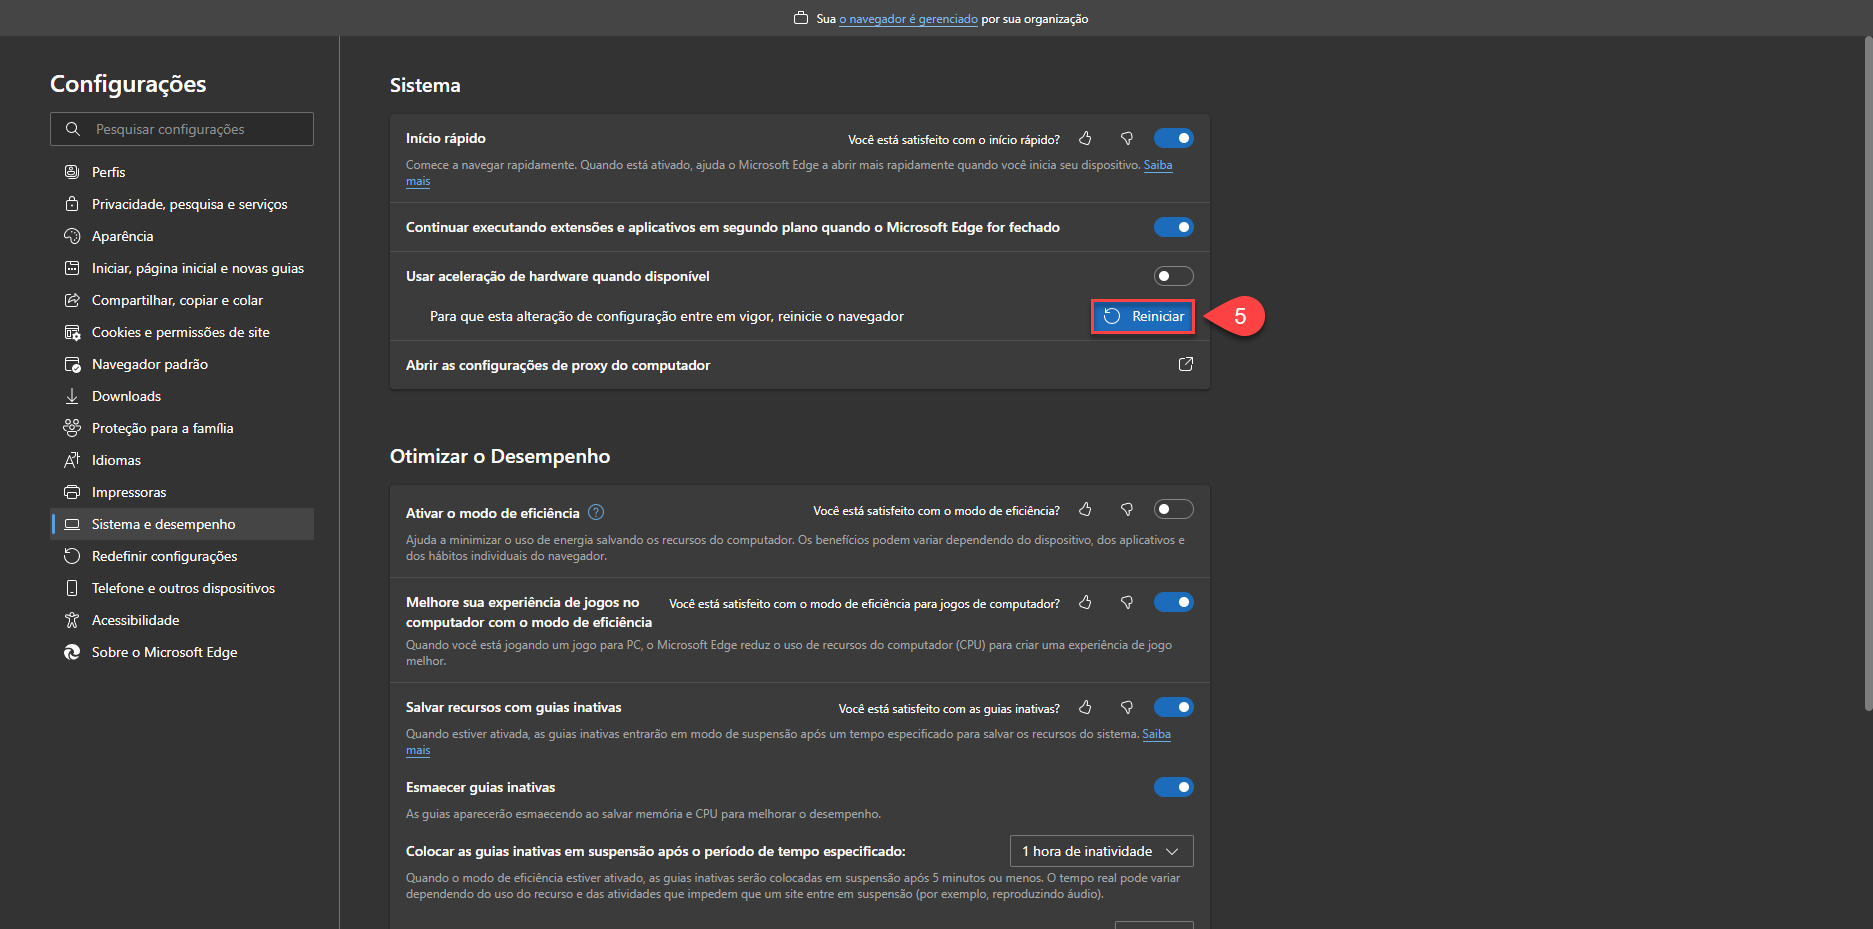Screen dimensions: 1873x929
Task: Enable hardware acceleration toggle
Action: 1173,276
